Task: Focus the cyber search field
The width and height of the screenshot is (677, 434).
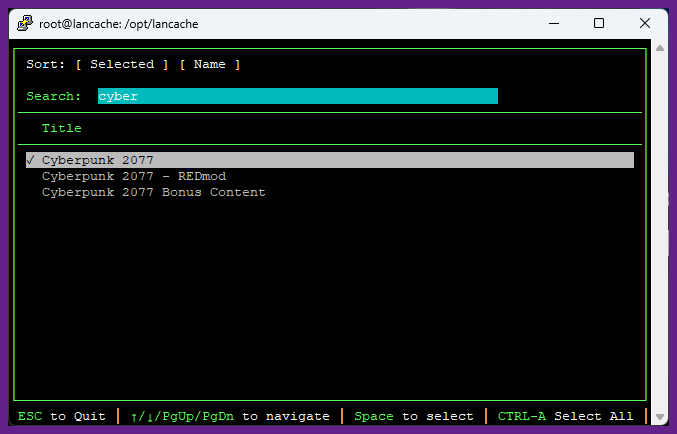Action: click(297, 96)
